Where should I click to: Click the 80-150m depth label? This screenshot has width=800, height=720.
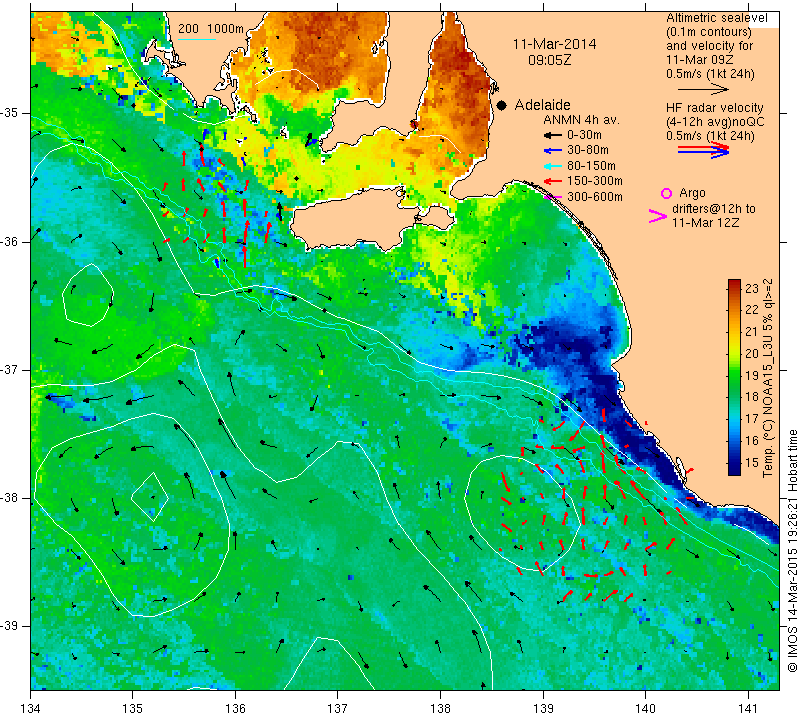[x=591, y=166]
